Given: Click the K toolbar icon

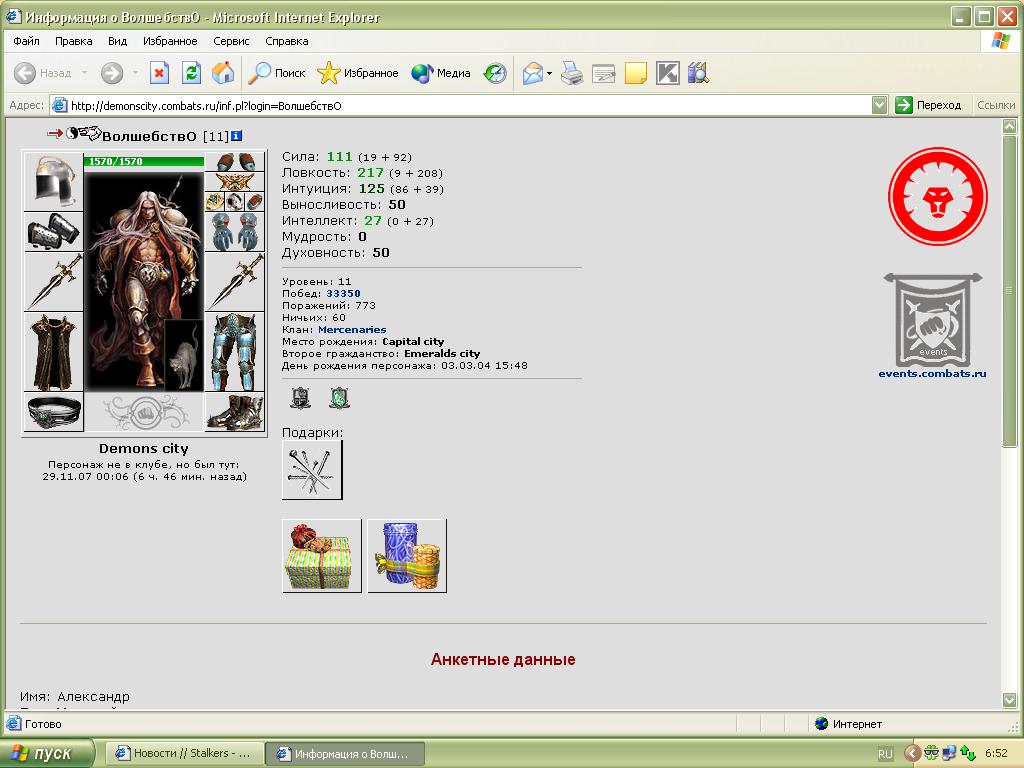Looking at the screenshot, I should pyautogui.click(x=667, y=73).
